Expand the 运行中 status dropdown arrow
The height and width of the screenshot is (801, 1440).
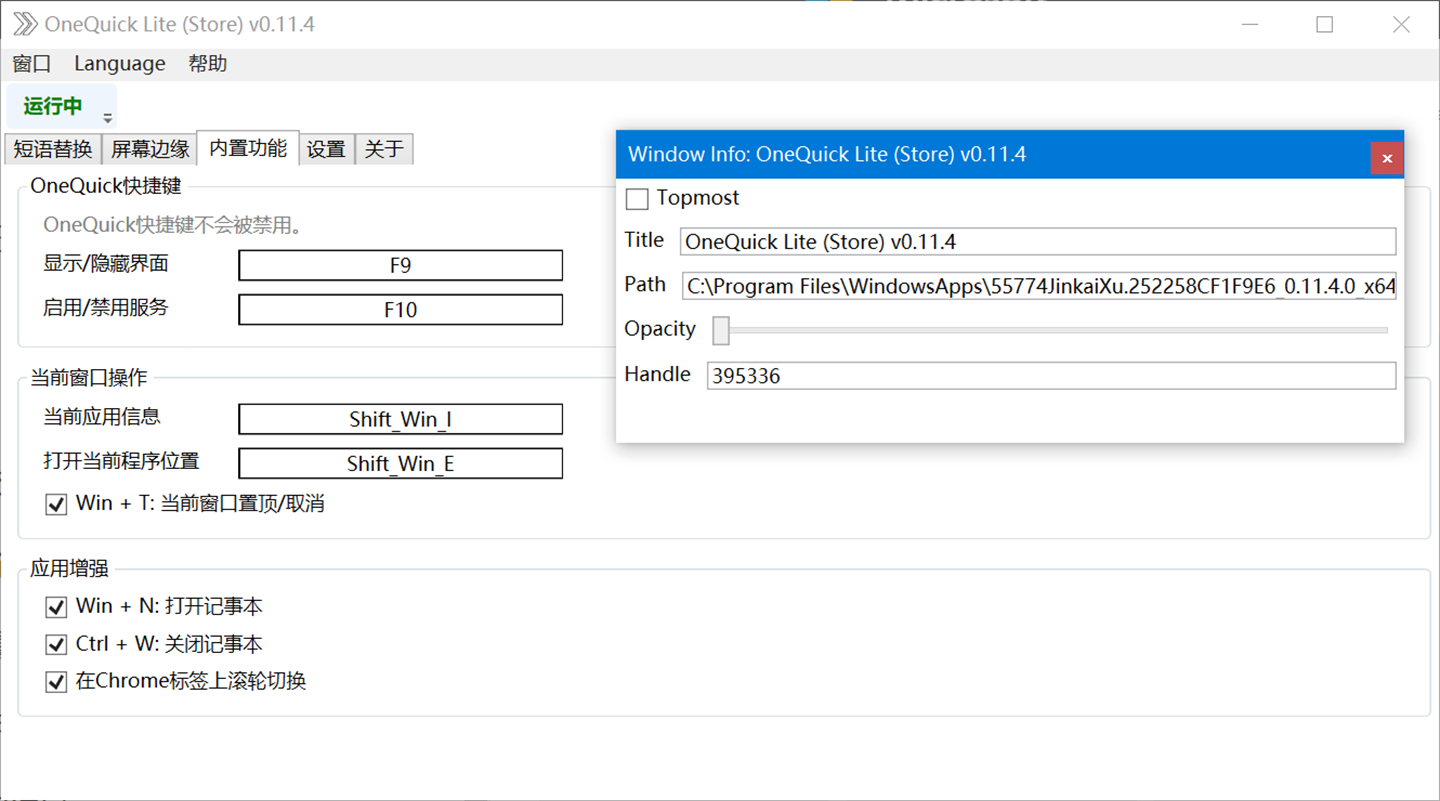pyautogui.click(x=108, y=118)
